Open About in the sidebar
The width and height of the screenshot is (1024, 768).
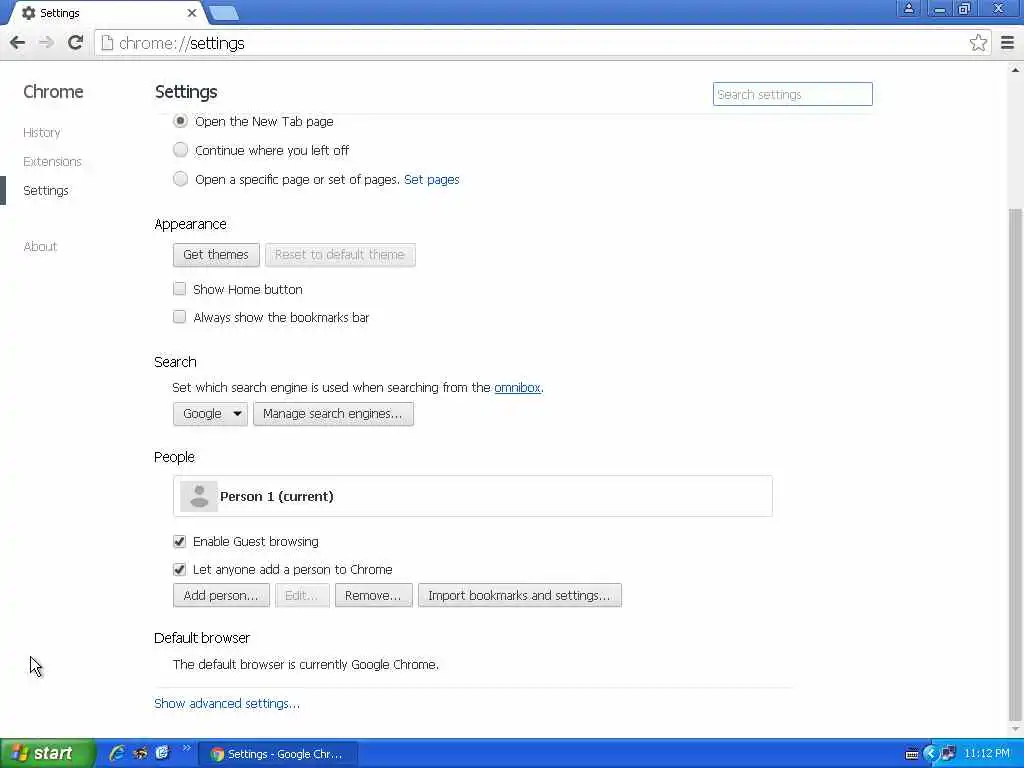point(40,246)
